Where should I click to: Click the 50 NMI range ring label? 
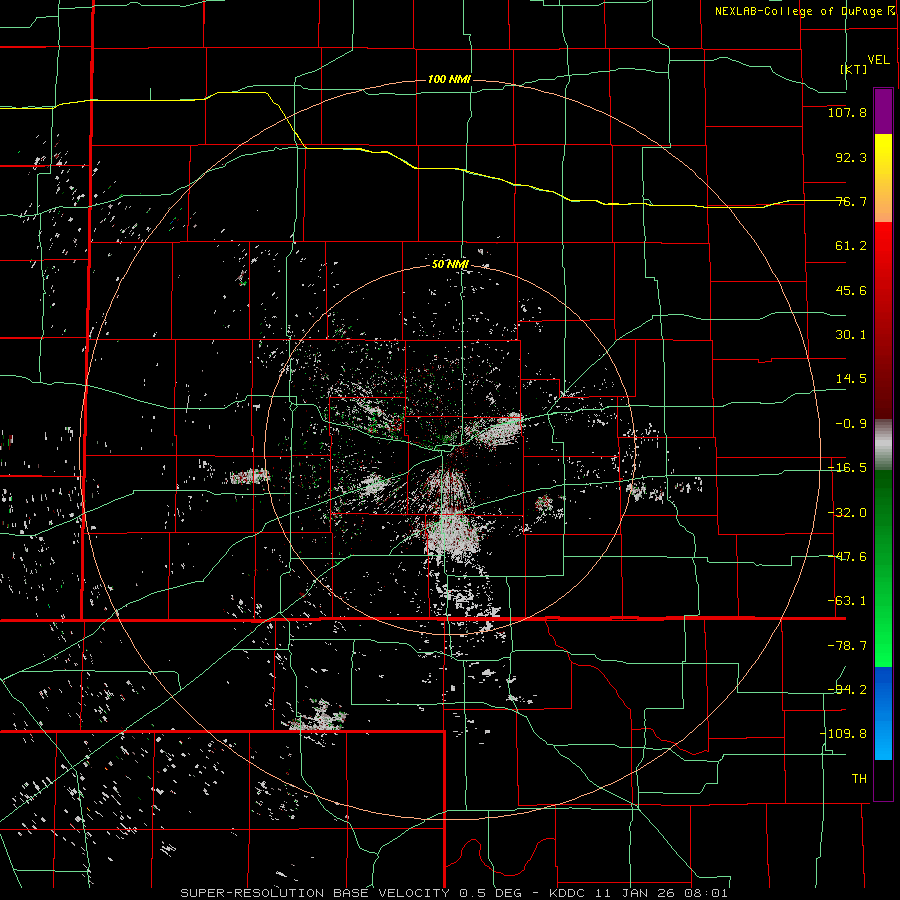(451, 264)
